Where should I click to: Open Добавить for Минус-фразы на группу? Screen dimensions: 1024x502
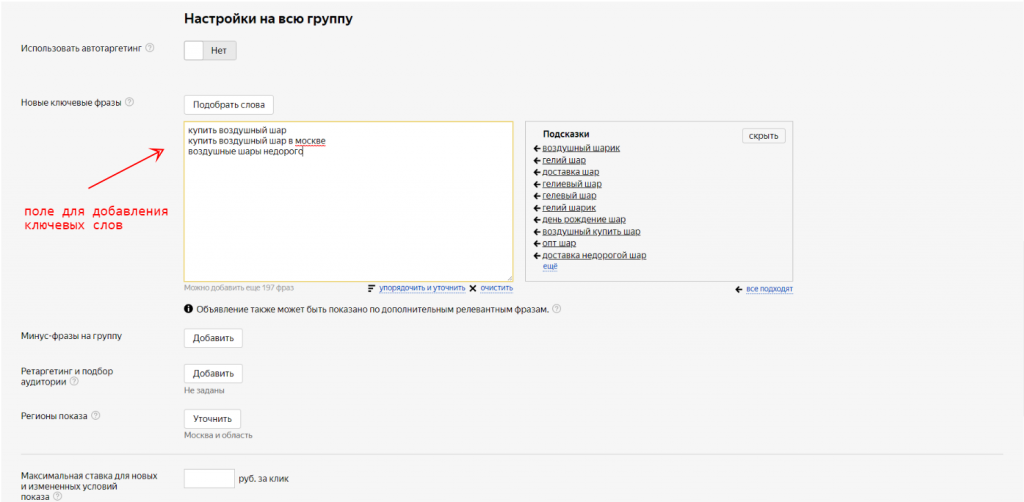click(213, 338)
